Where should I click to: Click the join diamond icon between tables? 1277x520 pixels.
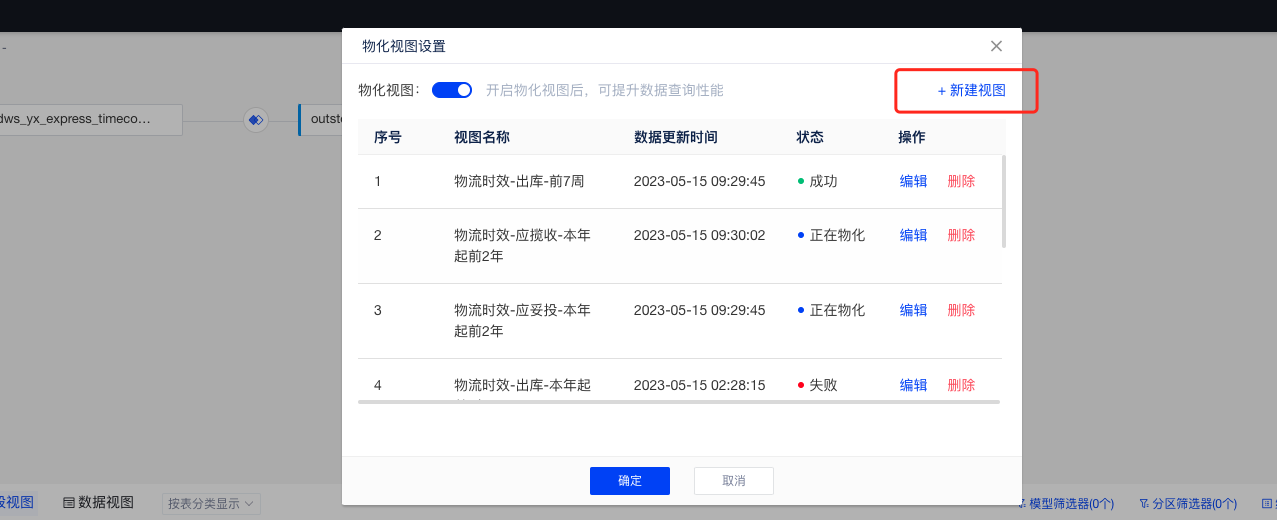click(x=256, y=120)
